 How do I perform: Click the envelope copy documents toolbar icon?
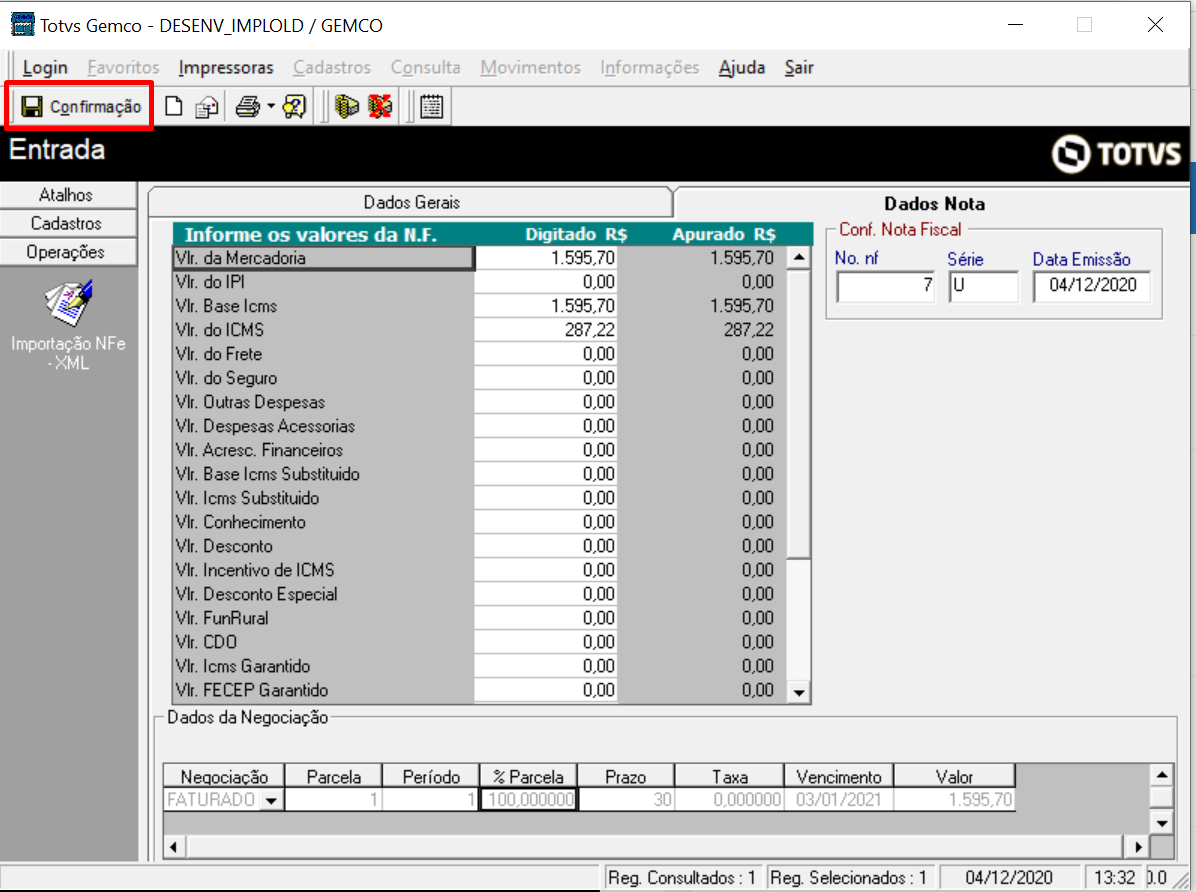click(x=207, y=107)
